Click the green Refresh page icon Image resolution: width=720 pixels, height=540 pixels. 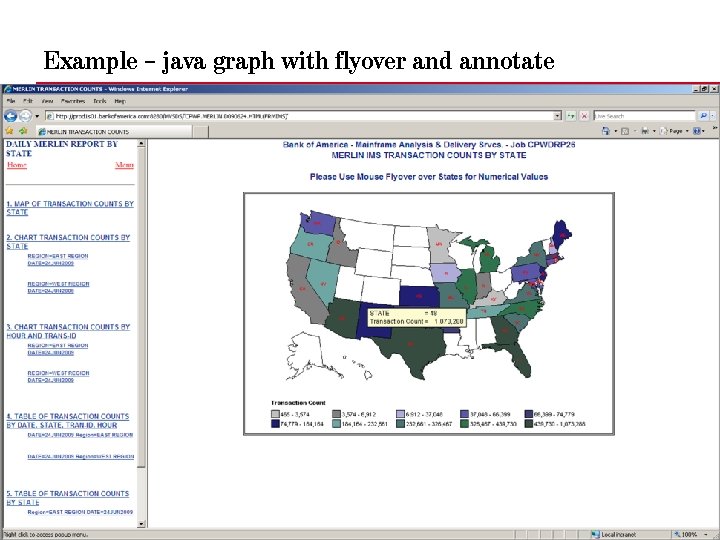coord(571,116)
